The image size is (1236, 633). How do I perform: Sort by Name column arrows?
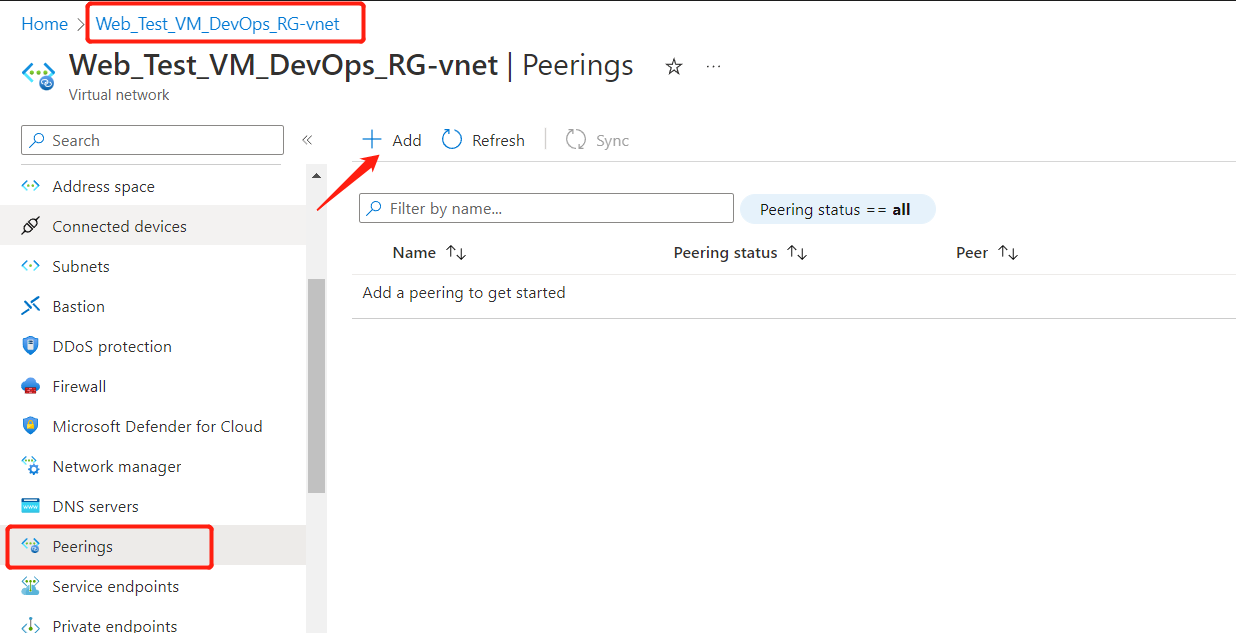tap(456, 253)
